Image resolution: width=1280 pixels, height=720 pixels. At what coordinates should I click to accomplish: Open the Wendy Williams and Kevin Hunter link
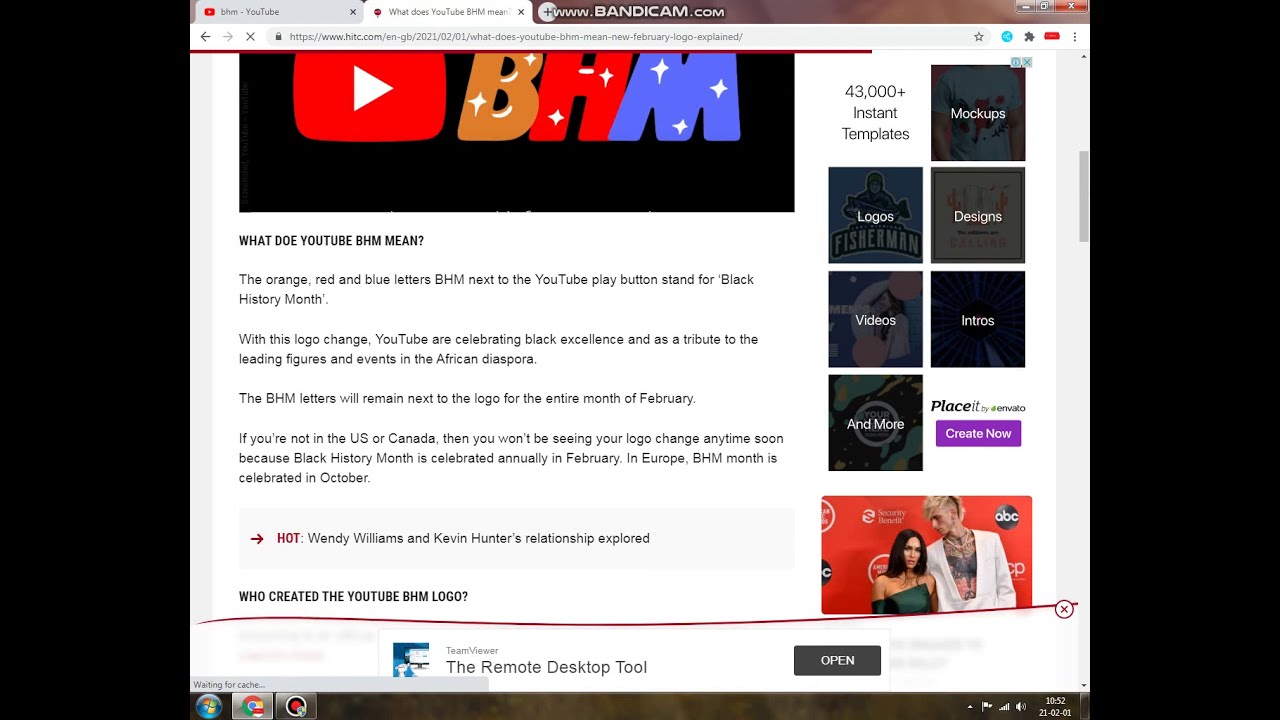tap(478, 538)
